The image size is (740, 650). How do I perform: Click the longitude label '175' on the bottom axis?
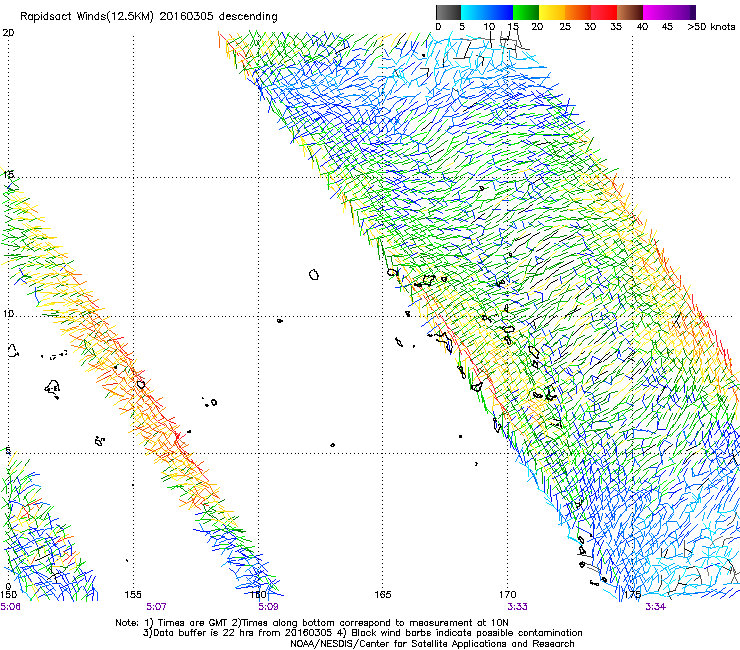click(632, 595)
